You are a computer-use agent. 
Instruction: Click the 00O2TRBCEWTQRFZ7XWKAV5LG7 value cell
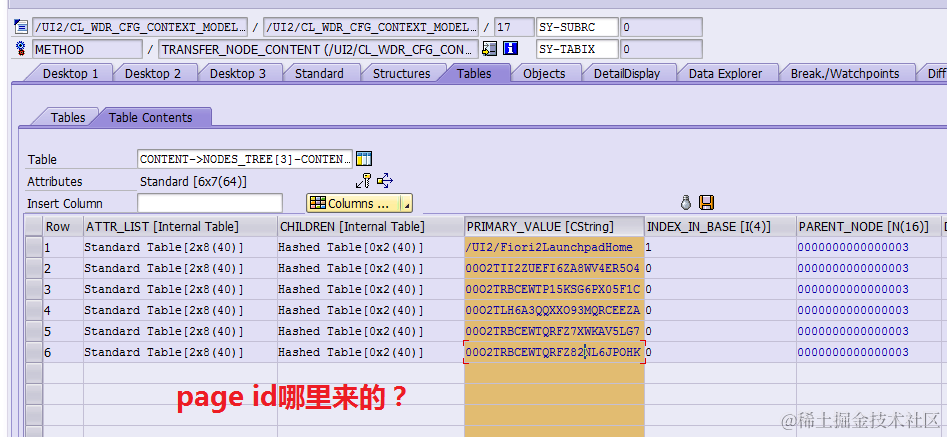click(554, 331)
